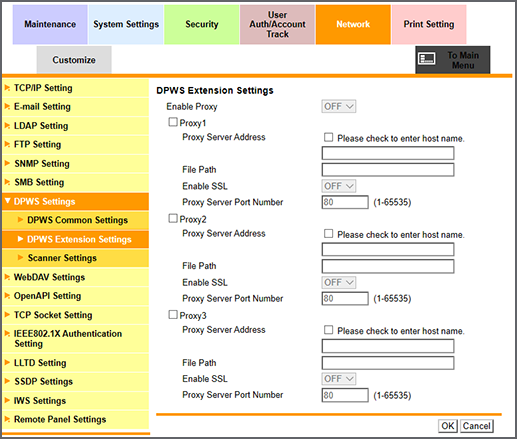Click Proxy3 Proxy Server Address field
This screenshot has width=517, height=439.
tap(388, 346)
